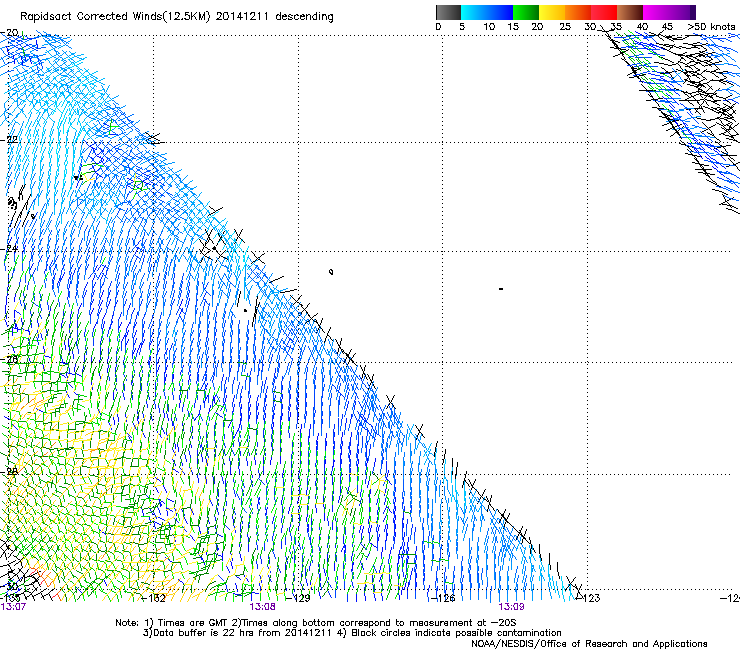Image resolution: width=740 pixels, height=650 pixels.
Task: Click the legend label '25'
Action: pos(565,27)
